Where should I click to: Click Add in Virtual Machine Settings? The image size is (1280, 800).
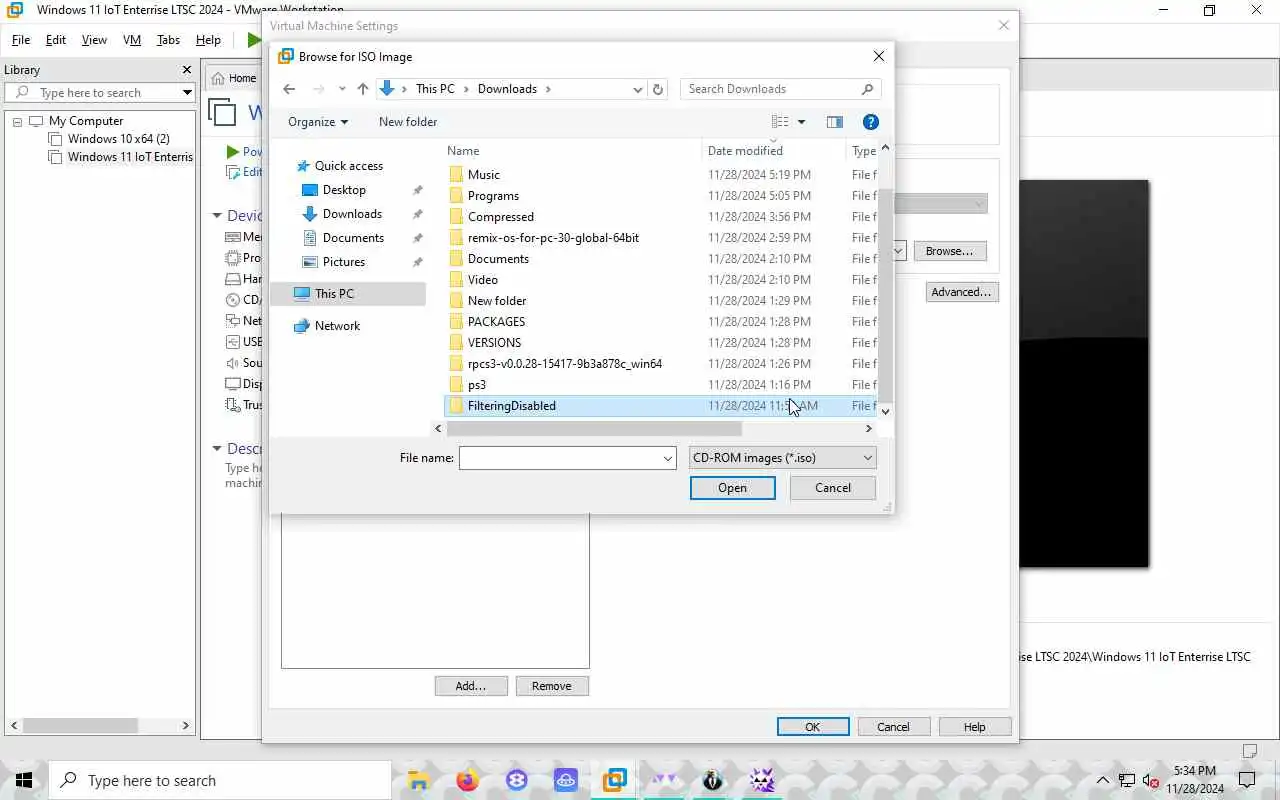click(x=471, y=686)
